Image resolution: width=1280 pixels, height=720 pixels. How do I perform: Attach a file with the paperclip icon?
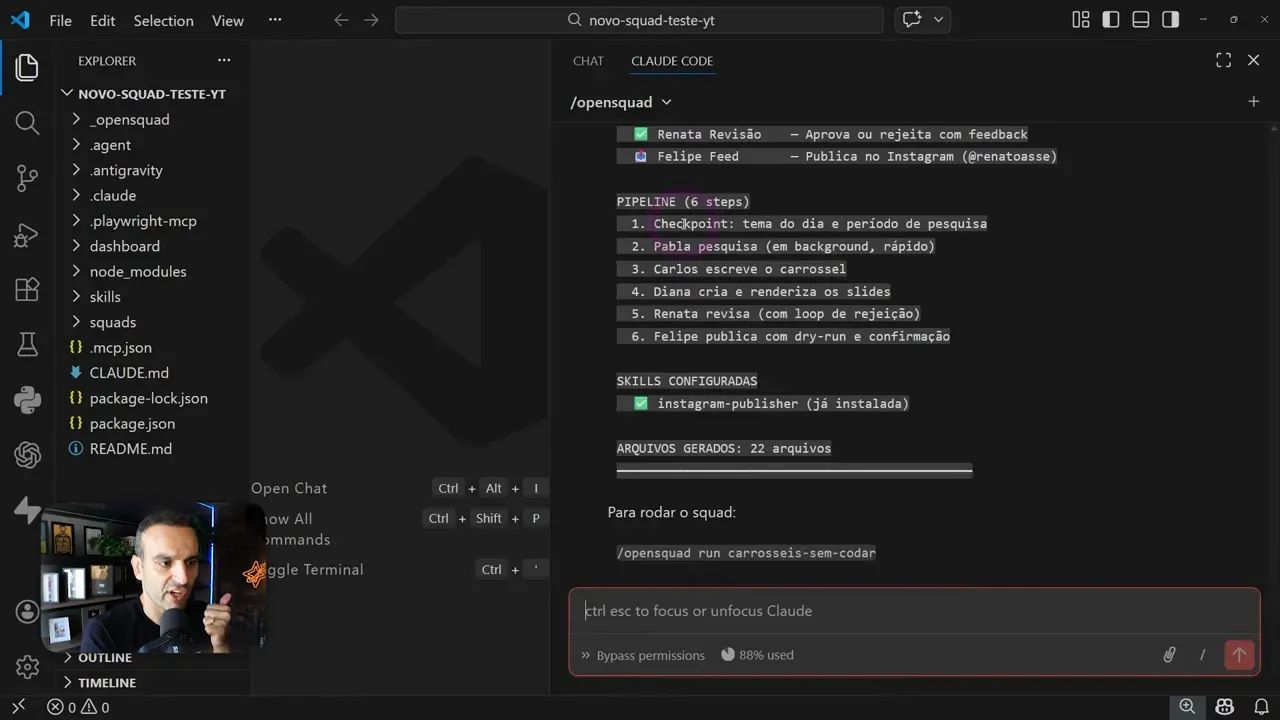tap(1168, 655)
